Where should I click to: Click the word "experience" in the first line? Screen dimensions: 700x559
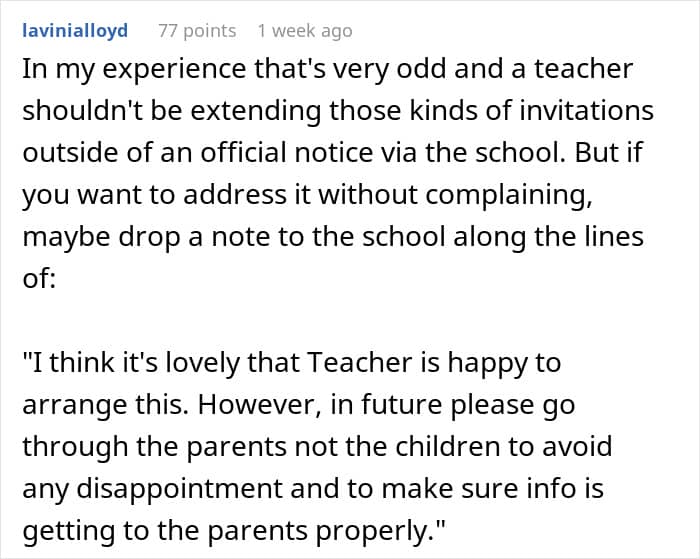pyautogui.click(x=173, y=70)
